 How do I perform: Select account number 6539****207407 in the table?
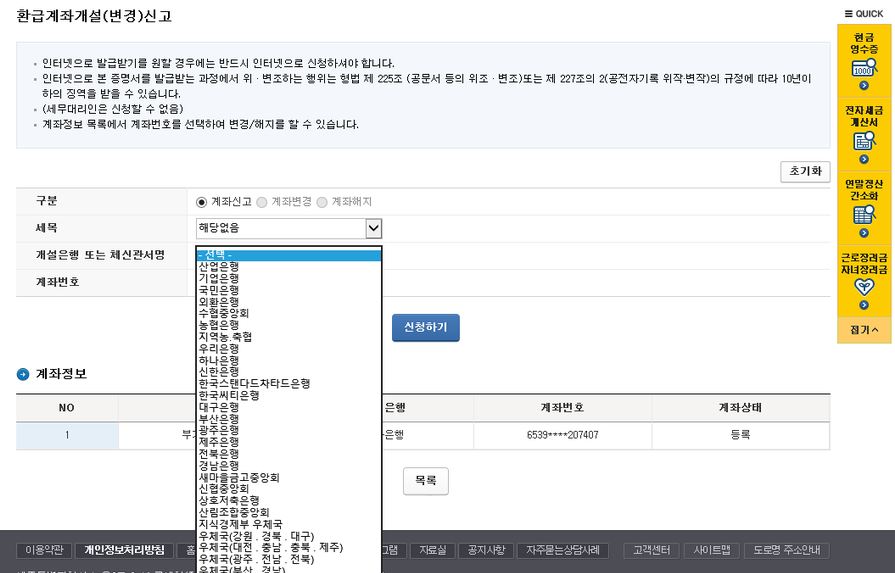562,435
